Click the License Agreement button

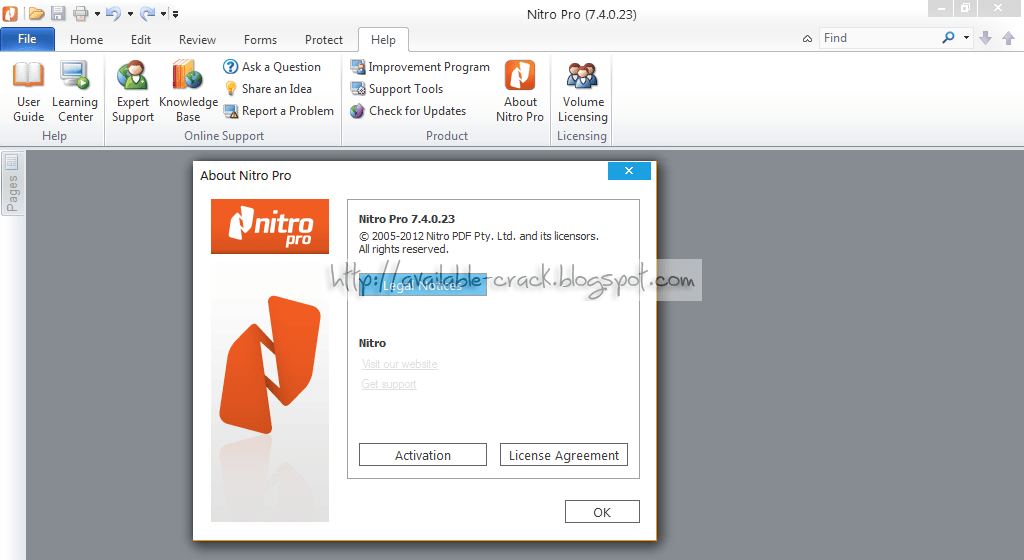564,455
